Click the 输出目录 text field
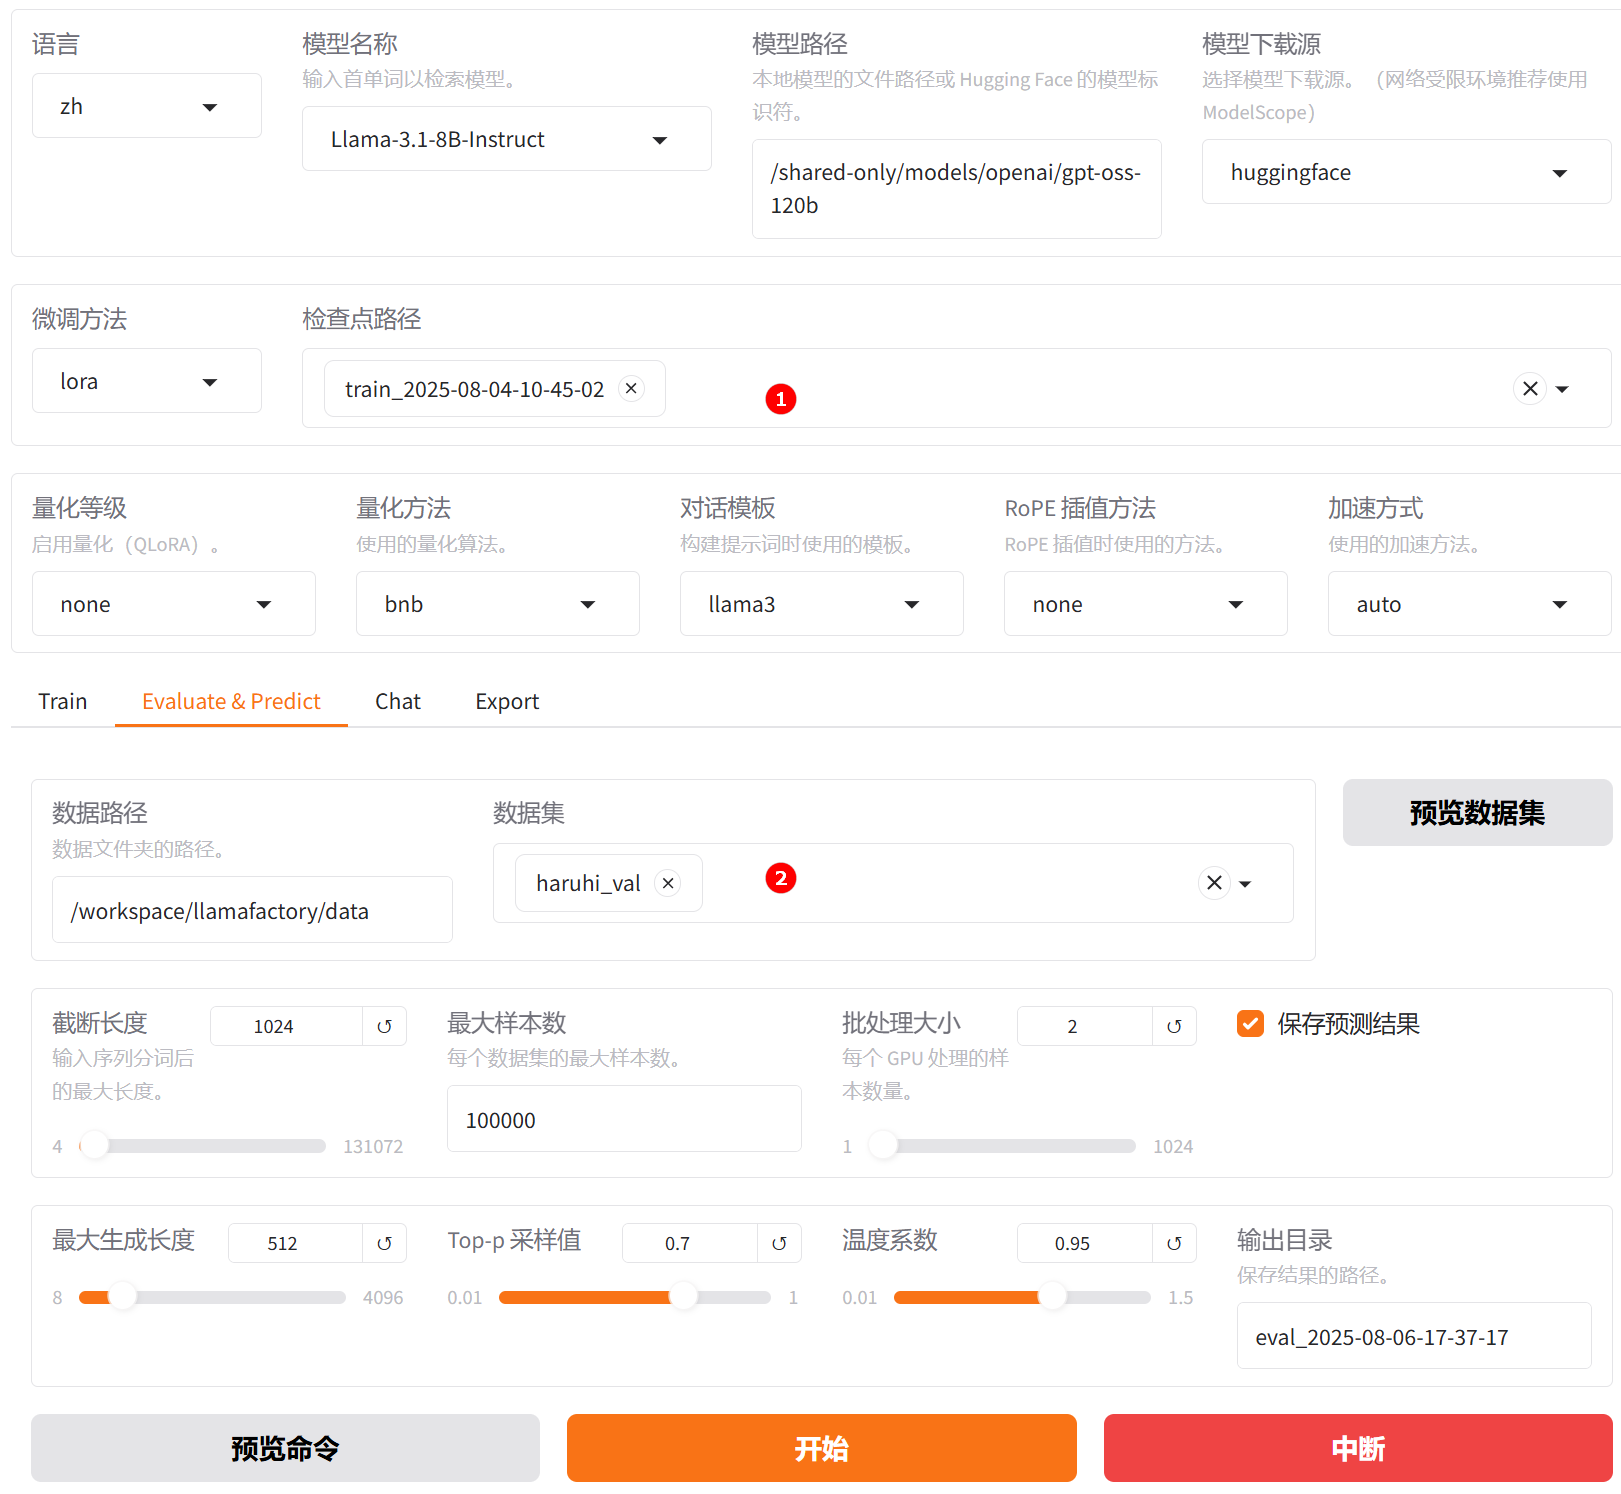 tap(1413, 1337)
